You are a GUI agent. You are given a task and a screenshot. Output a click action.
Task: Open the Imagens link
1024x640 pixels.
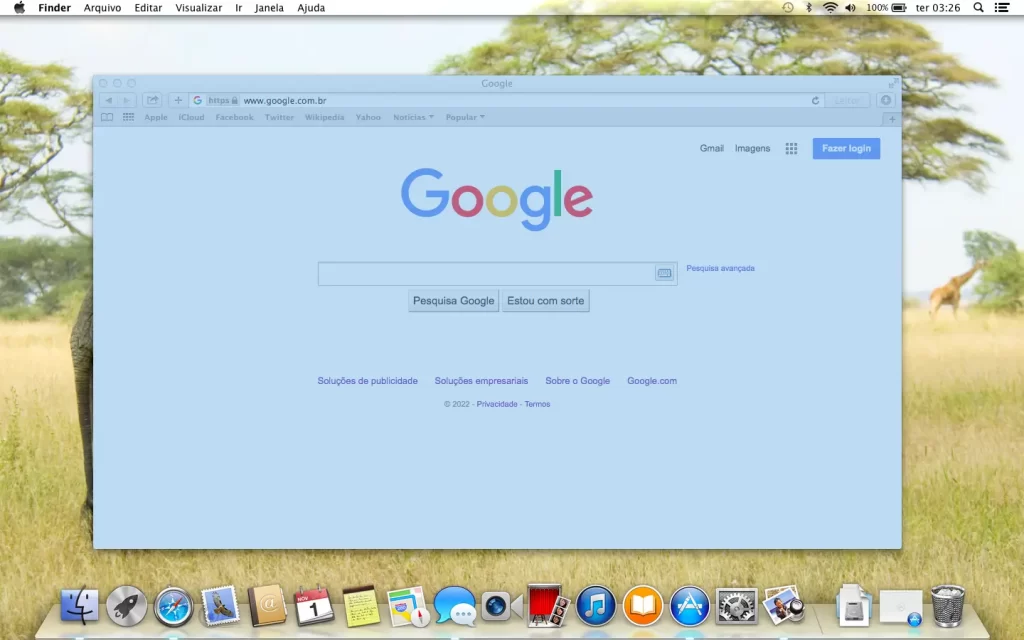pyautogui.click(x=752, y=148)
